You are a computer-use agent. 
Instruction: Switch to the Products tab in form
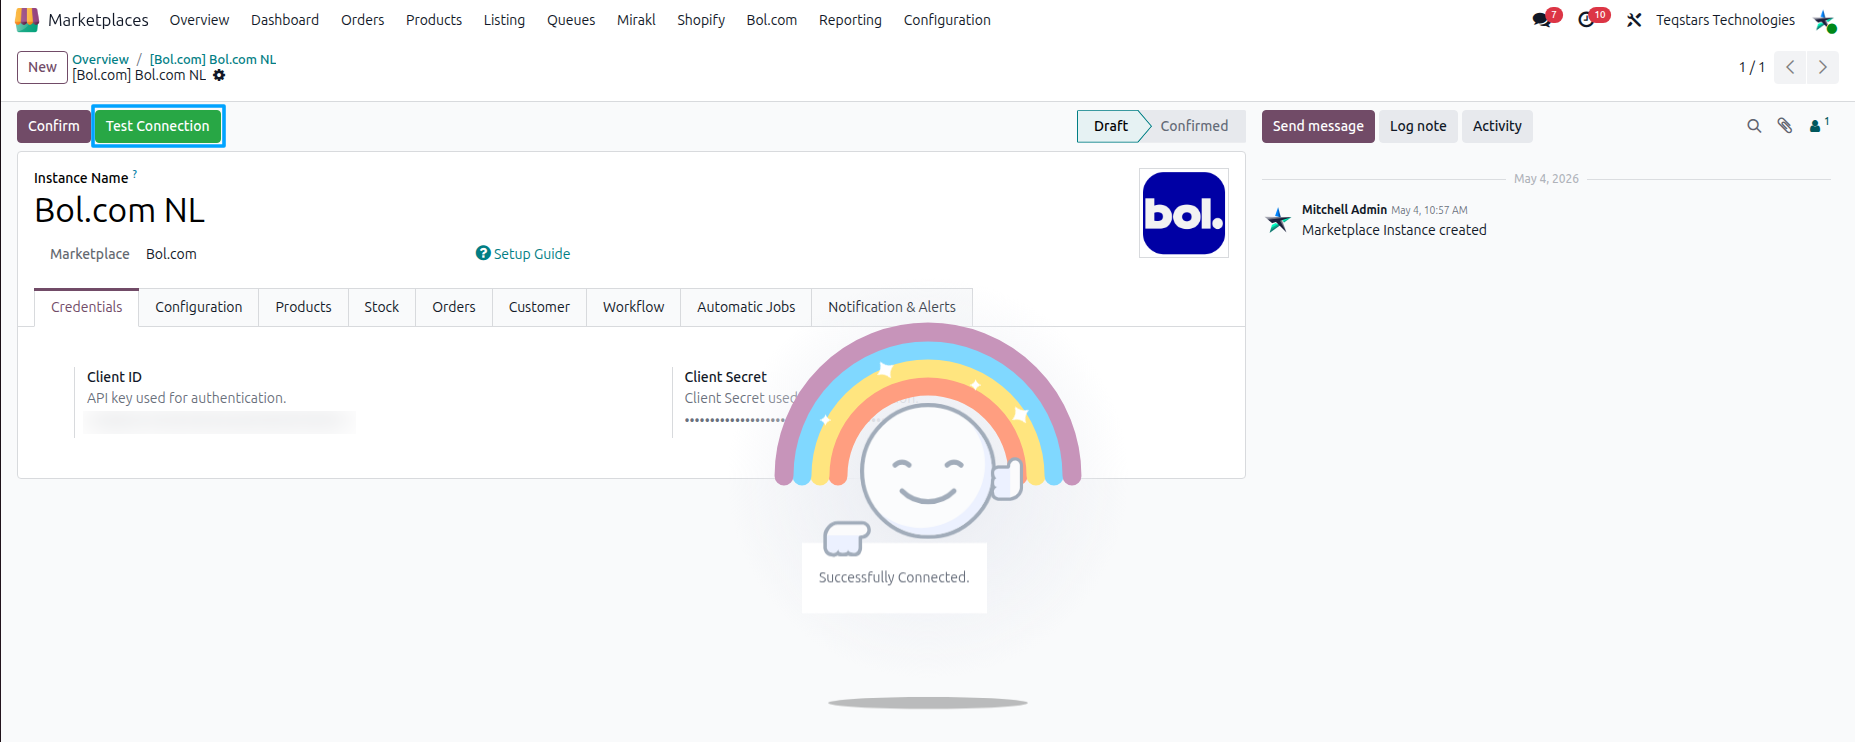coord(303,307)
